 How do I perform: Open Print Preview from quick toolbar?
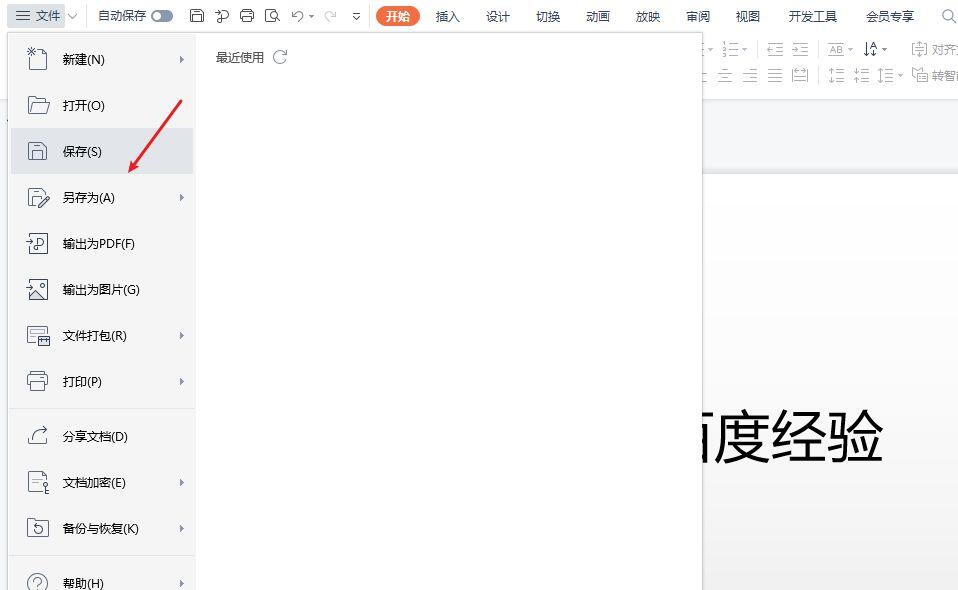click(x=272, y=16)
